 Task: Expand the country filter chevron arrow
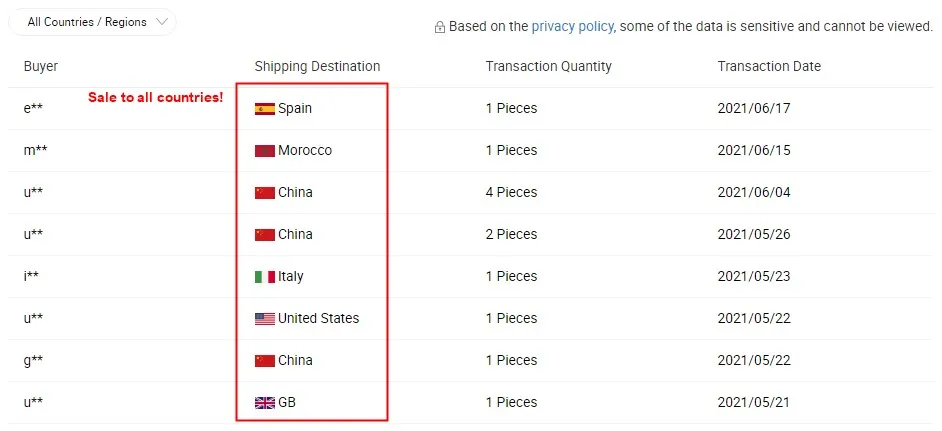pos(162,22)
